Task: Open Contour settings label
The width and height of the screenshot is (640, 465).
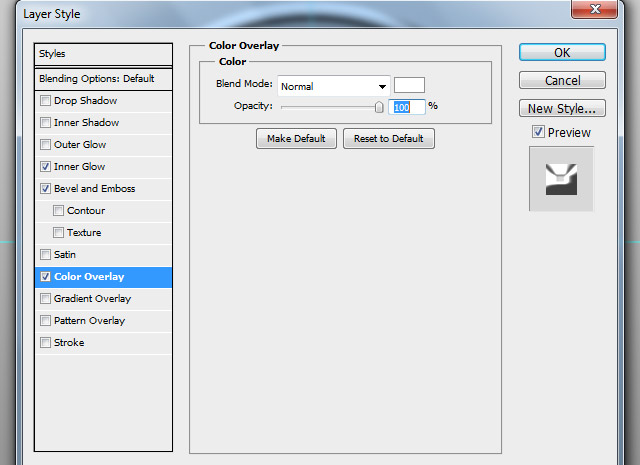Action: tap(86, 211)
